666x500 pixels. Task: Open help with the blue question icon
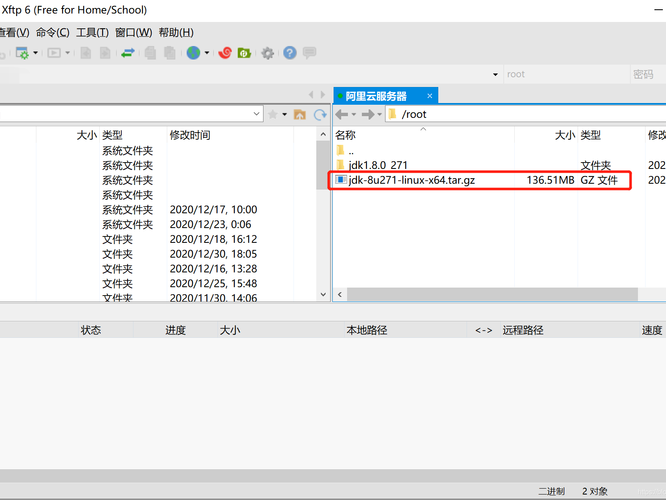pyautogui.click(x=290, y=53)
